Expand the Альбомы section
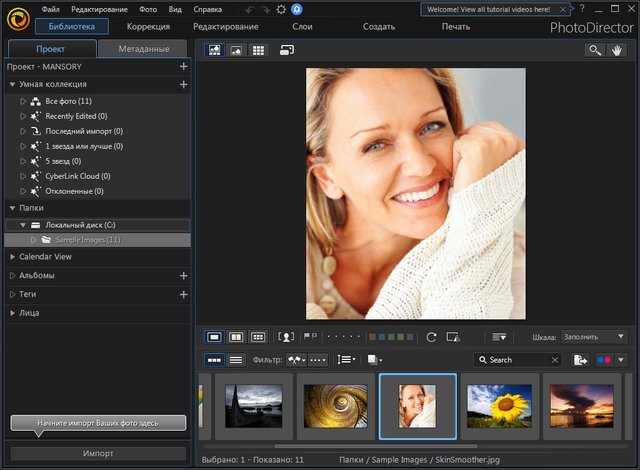640x470 pixels. [x=12, y=276]
